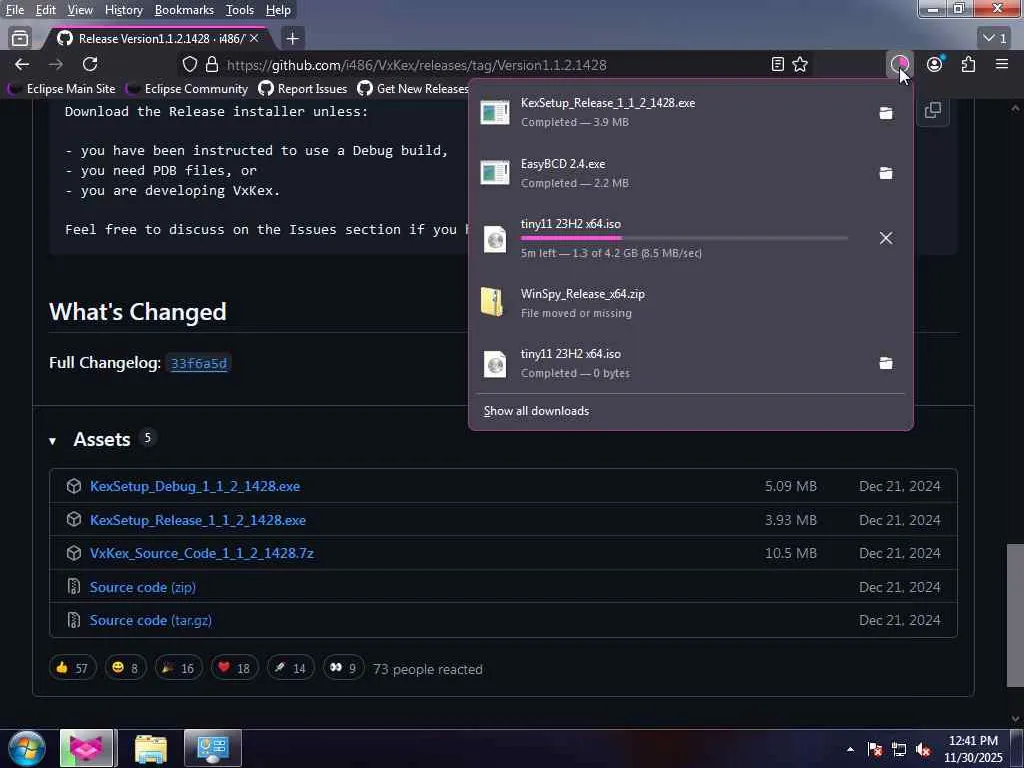The image size is (1024, 768).
Task: Select WinSpy_Release_x64.zip download entry
Action: [691, 303]
